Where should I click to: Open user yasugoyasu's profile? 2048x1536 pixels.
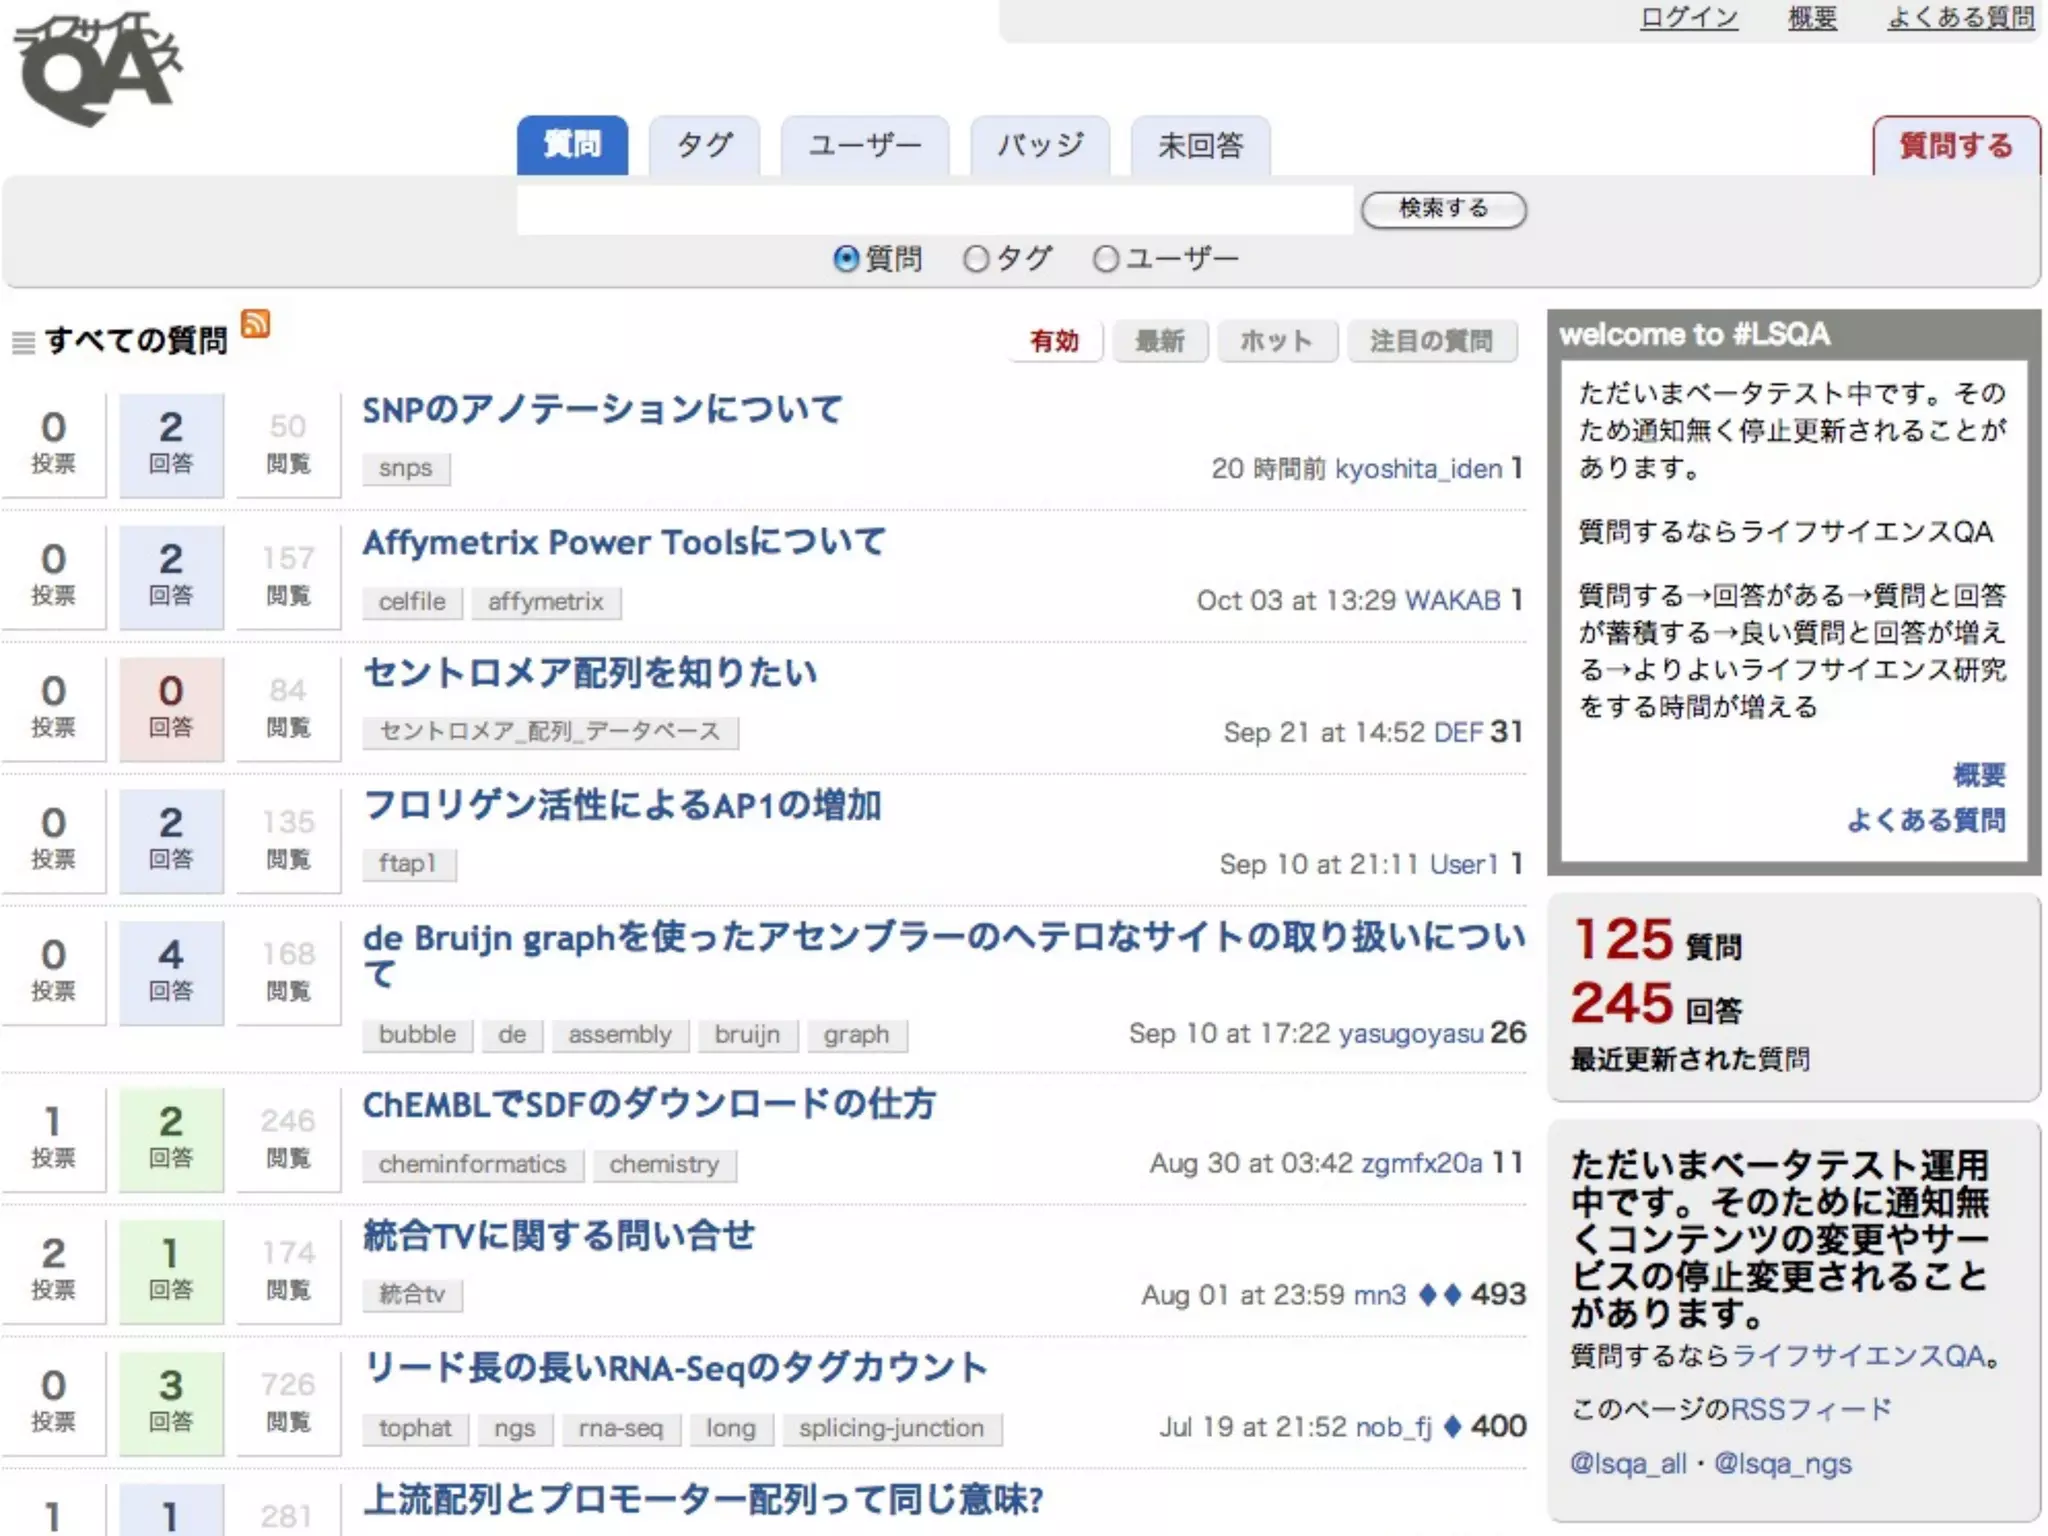tap(1410, 1033)
